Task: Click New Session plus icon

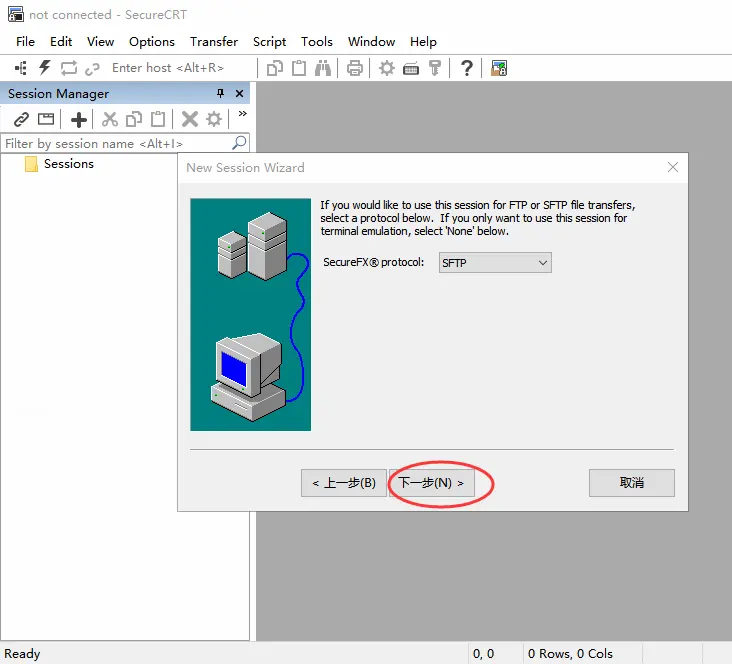Action: (78, 120)
